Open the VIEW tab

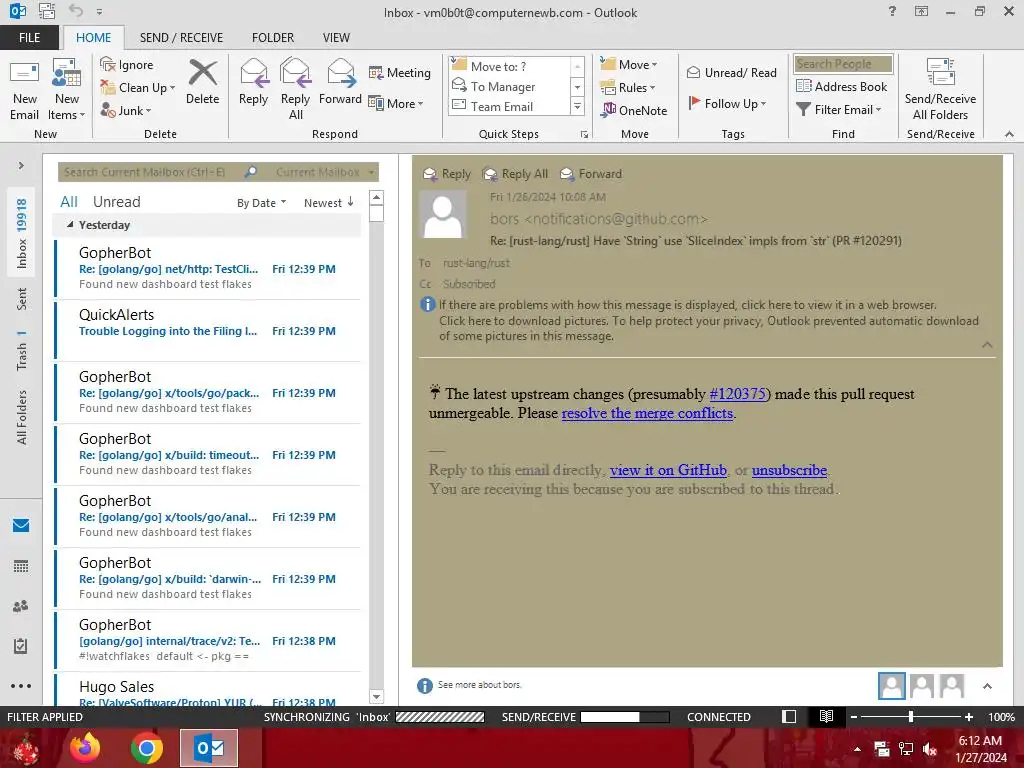pos(336,38)
